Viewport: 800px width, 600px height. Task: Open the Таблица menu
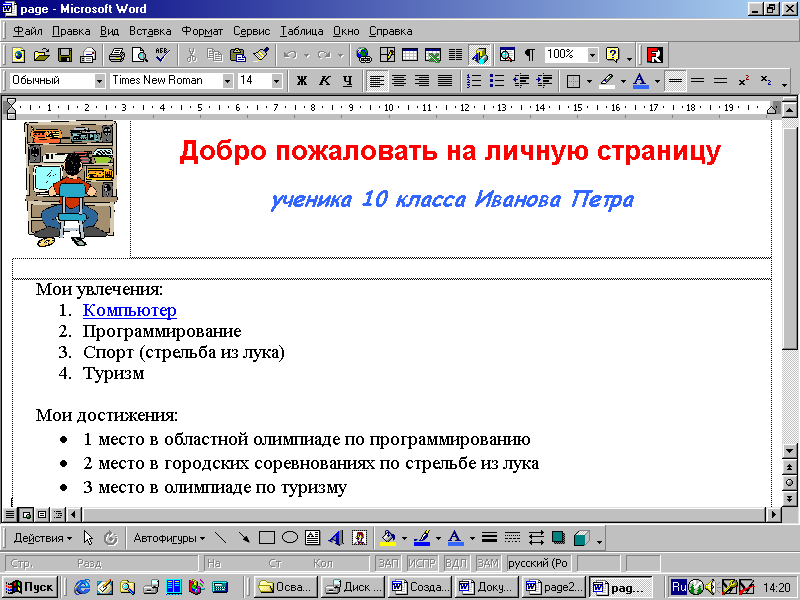click(301, 31)
